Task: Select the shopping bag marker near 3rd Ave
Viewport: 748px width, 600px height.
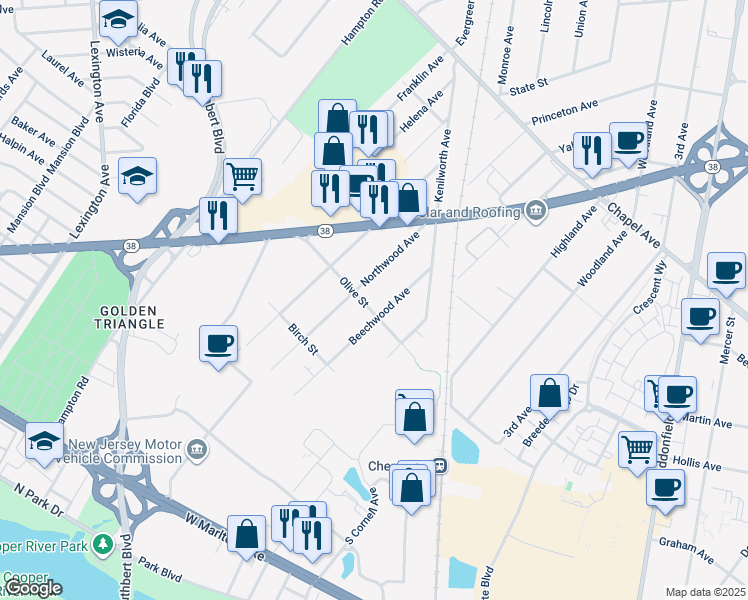Action: 550,395
